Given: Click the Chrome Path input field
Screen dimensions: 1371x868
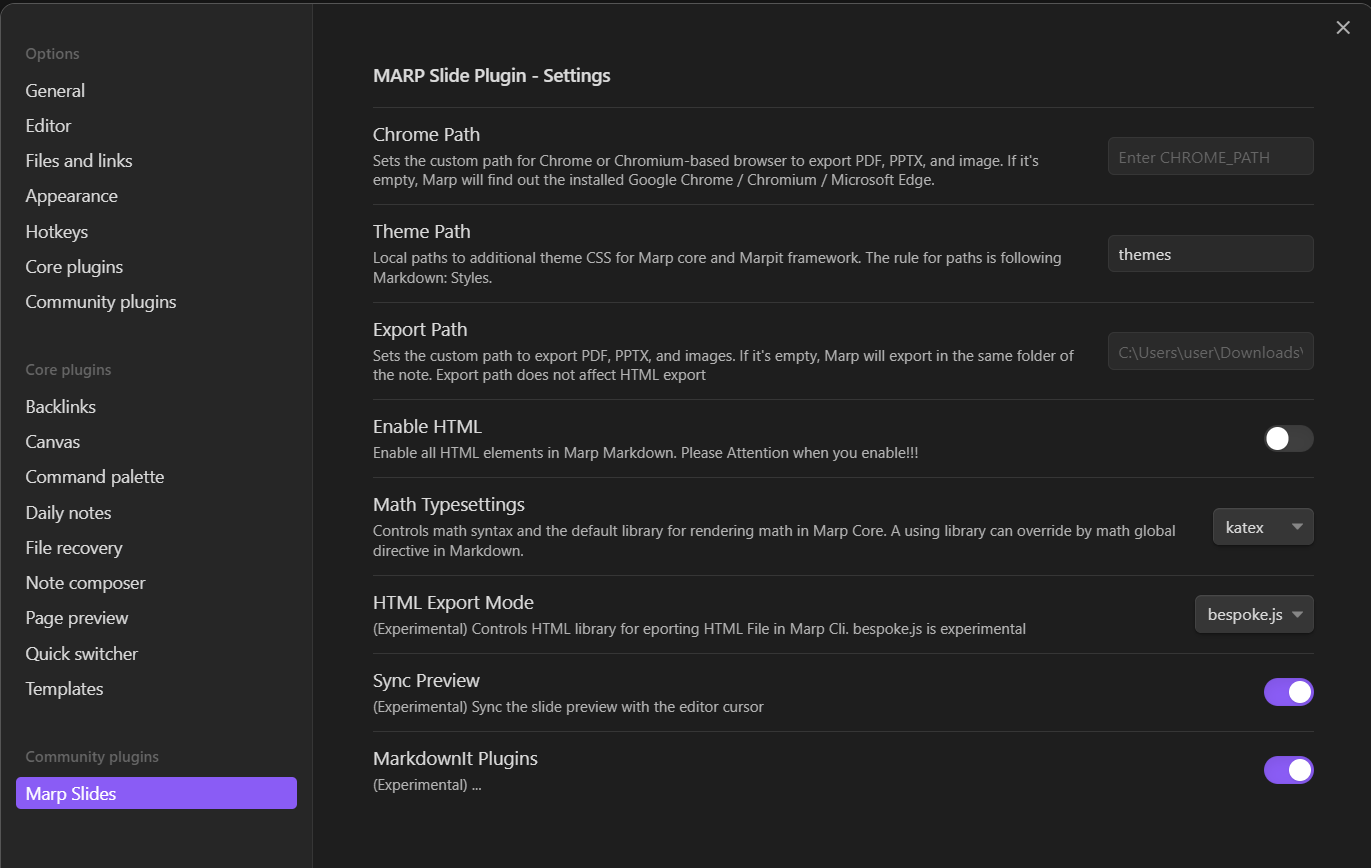Looking at the screenshot, I should (1210, 157).
